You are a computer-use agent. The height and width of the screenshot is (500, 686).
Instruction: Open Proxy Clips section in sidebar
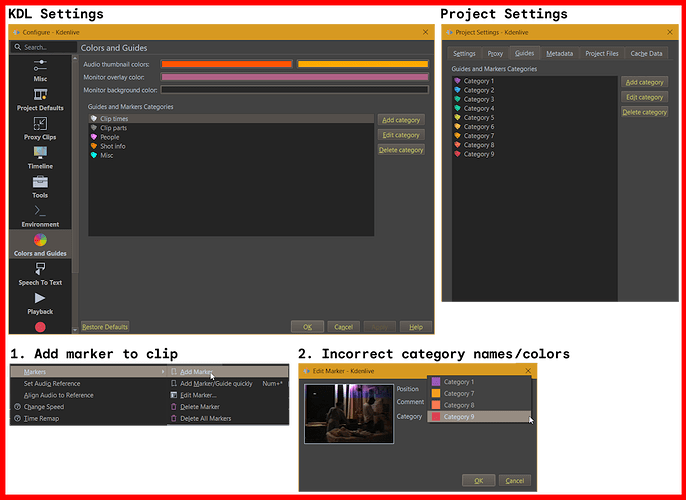point(40,129)
